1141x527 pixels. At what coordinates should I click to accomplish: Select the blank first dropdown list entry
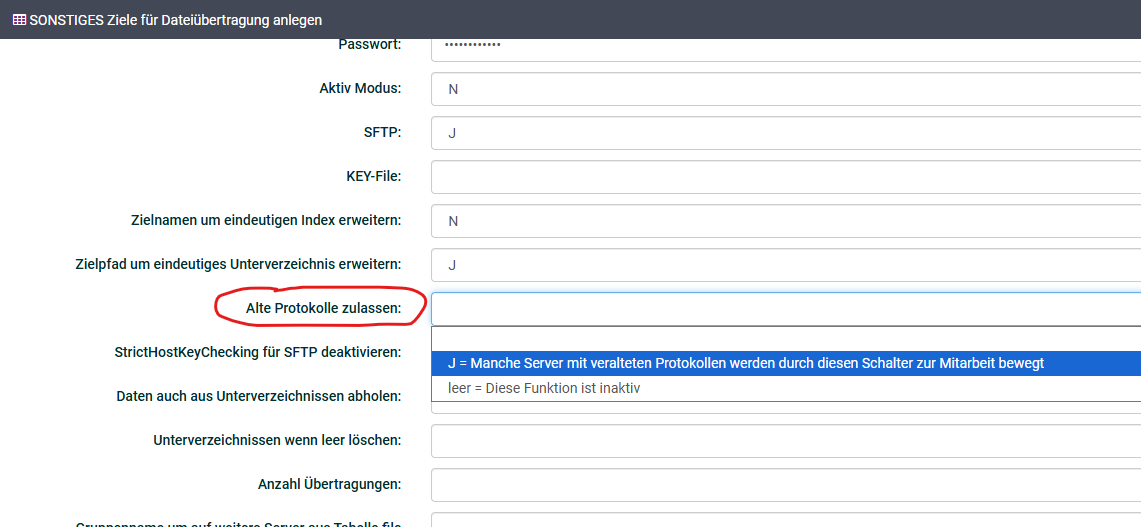click(785, 339)
